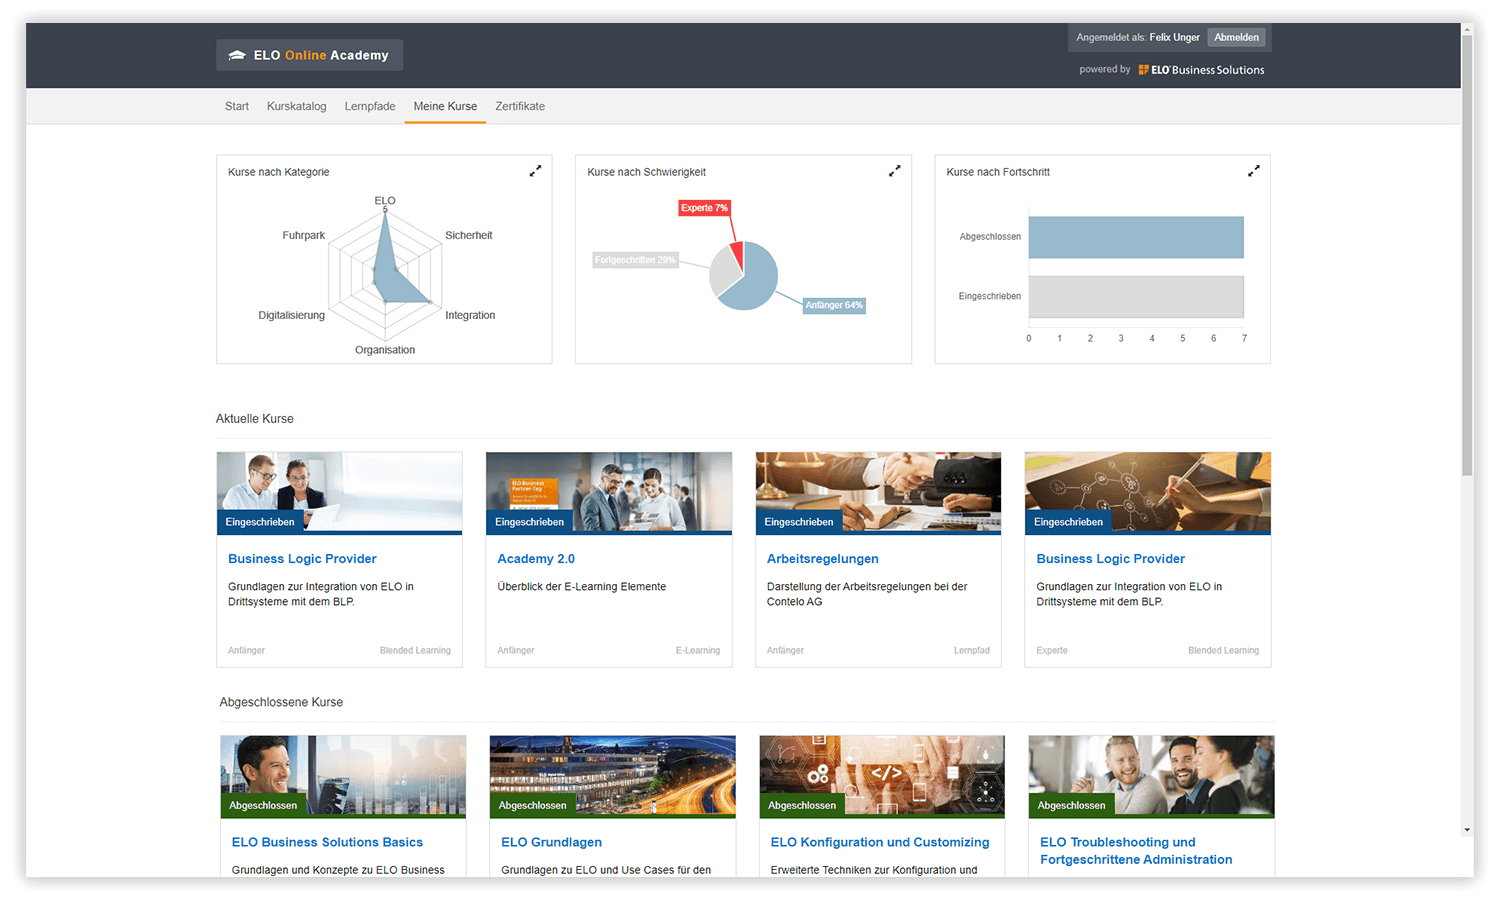Open the Arbeitsregelungen learning path
1500x900 pixels.
(x=822, y=558)
